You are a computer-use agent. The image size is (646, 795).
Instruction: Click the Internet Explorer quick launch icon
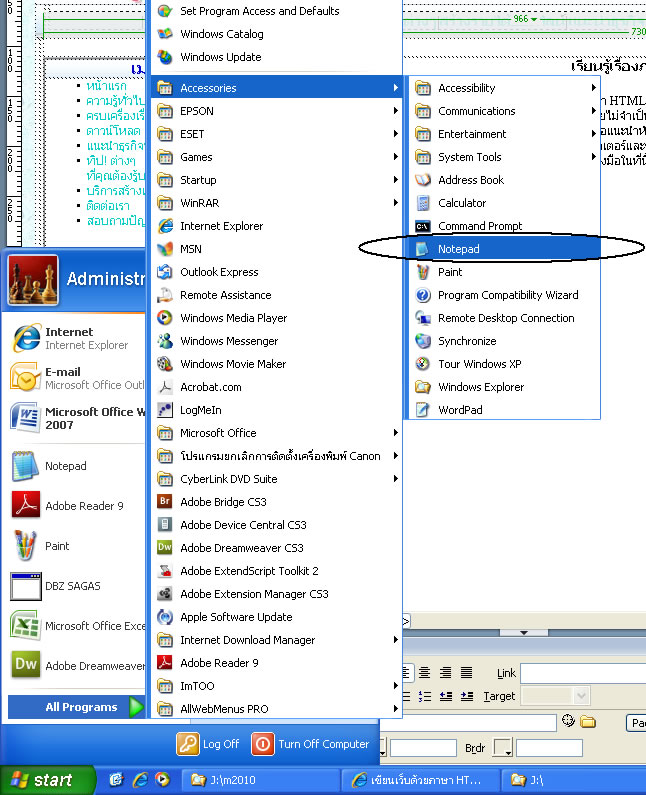(x=140, y=780)
